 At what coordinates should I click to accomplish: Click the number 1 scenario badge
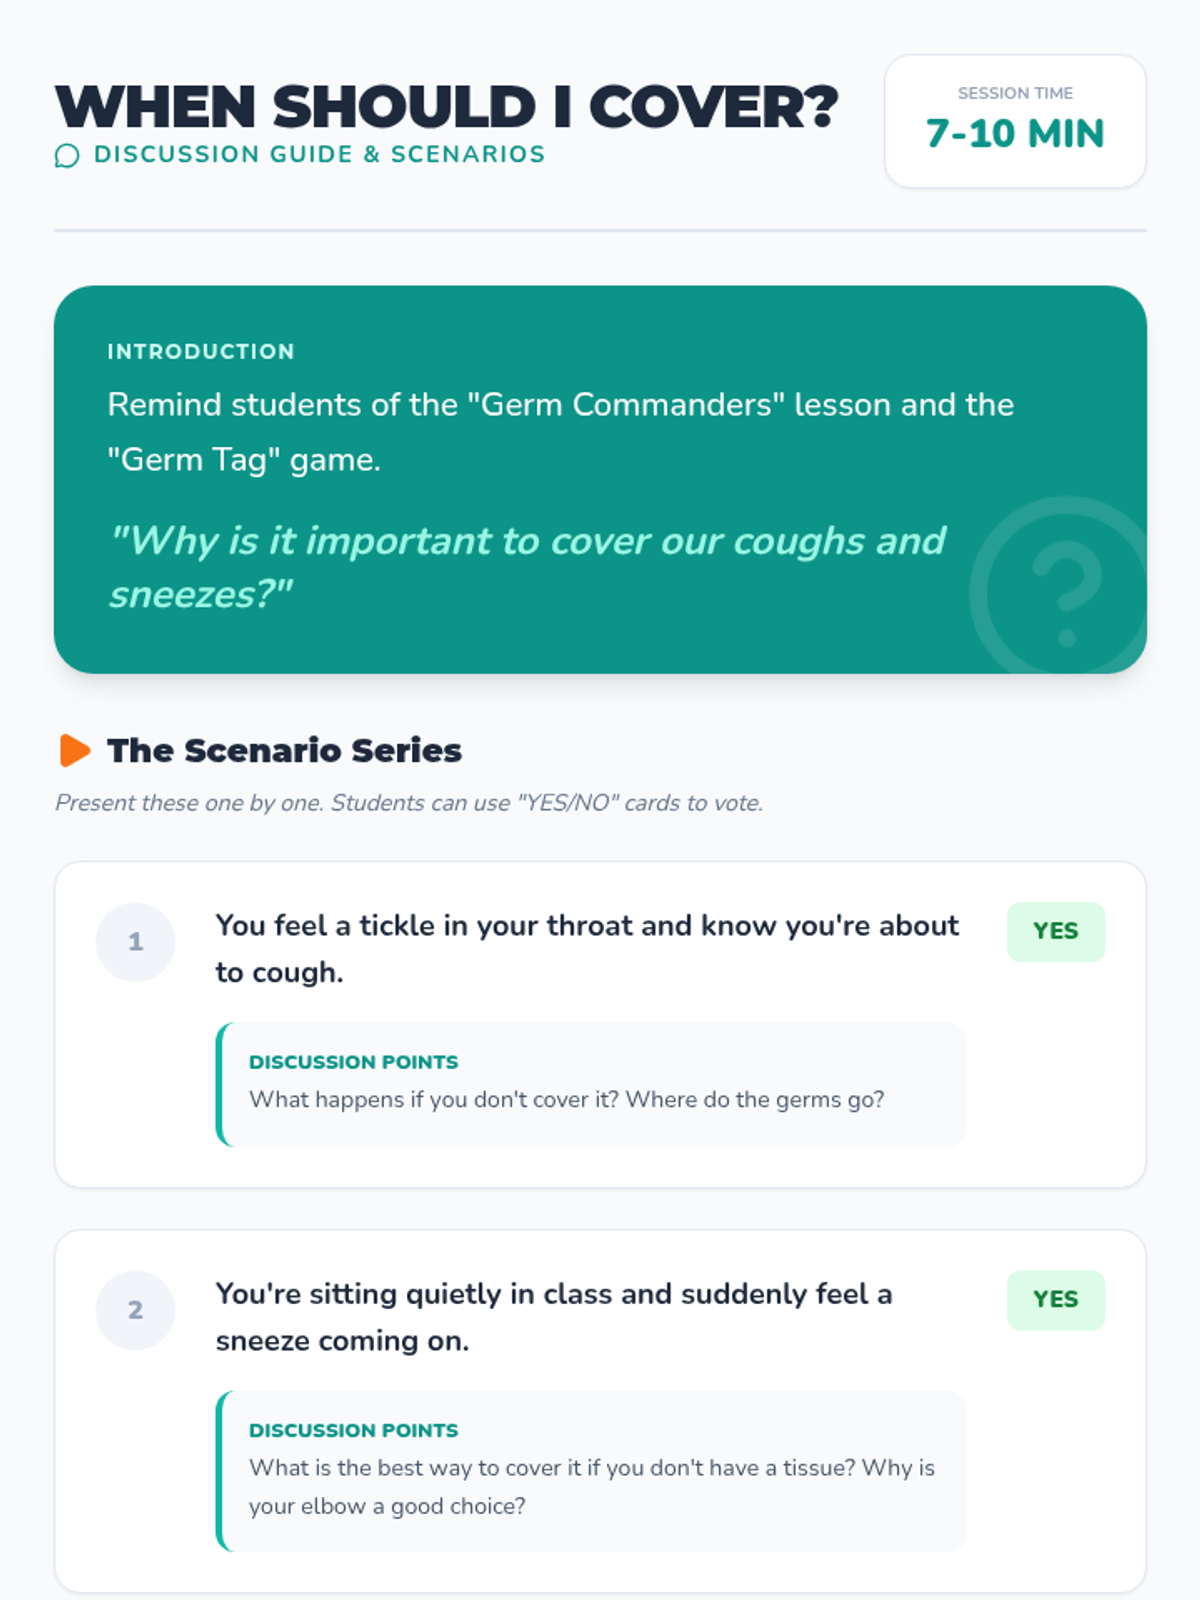point(135,942)
